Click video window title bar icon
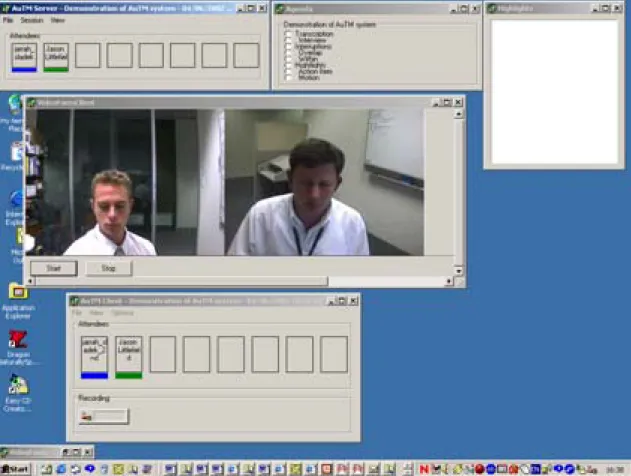The height and width of the screenshot is (476, 631). 31,103
